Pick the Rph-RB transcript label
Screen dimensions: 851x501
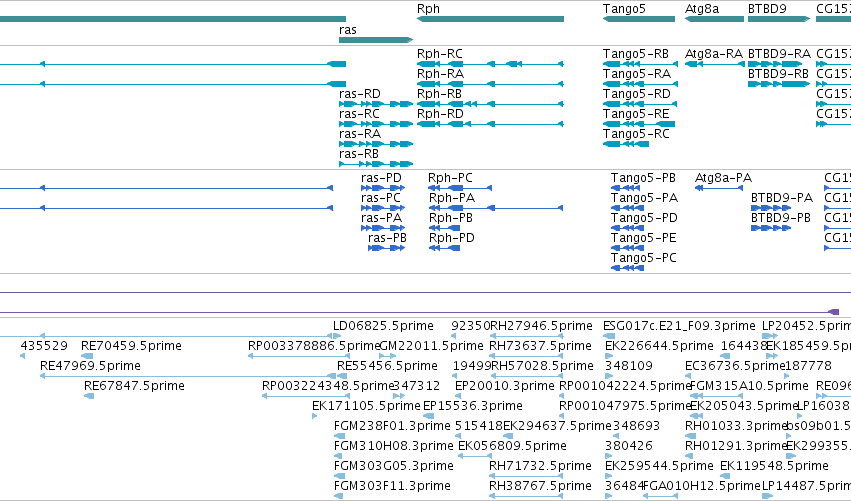point(439,94)
